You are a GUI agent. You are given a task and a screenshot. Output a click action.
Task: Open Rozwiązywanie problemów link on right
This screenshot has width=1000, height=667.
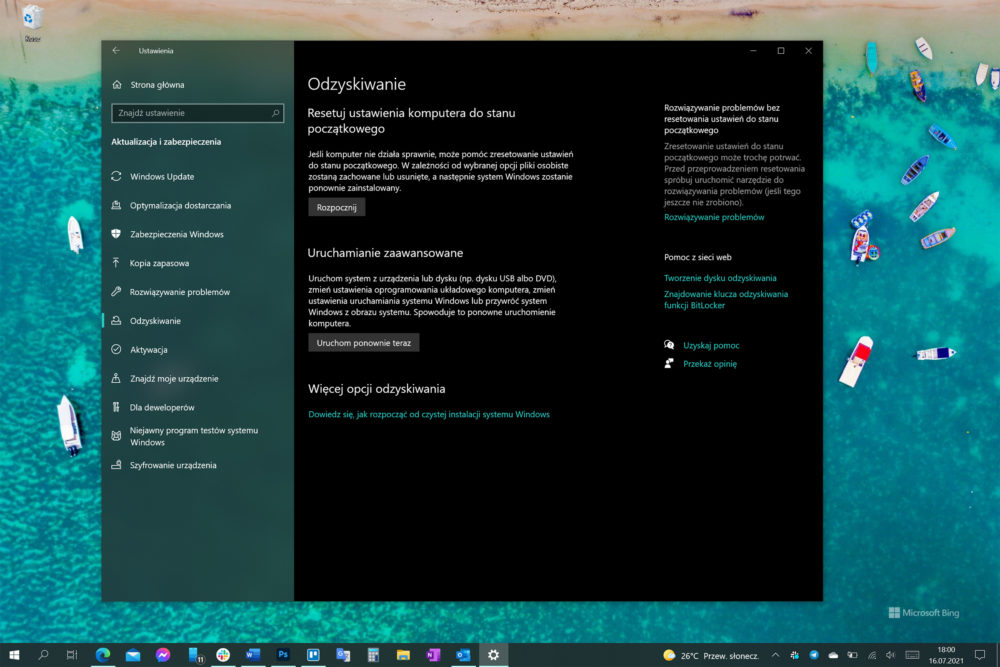[x=714, y=217]
